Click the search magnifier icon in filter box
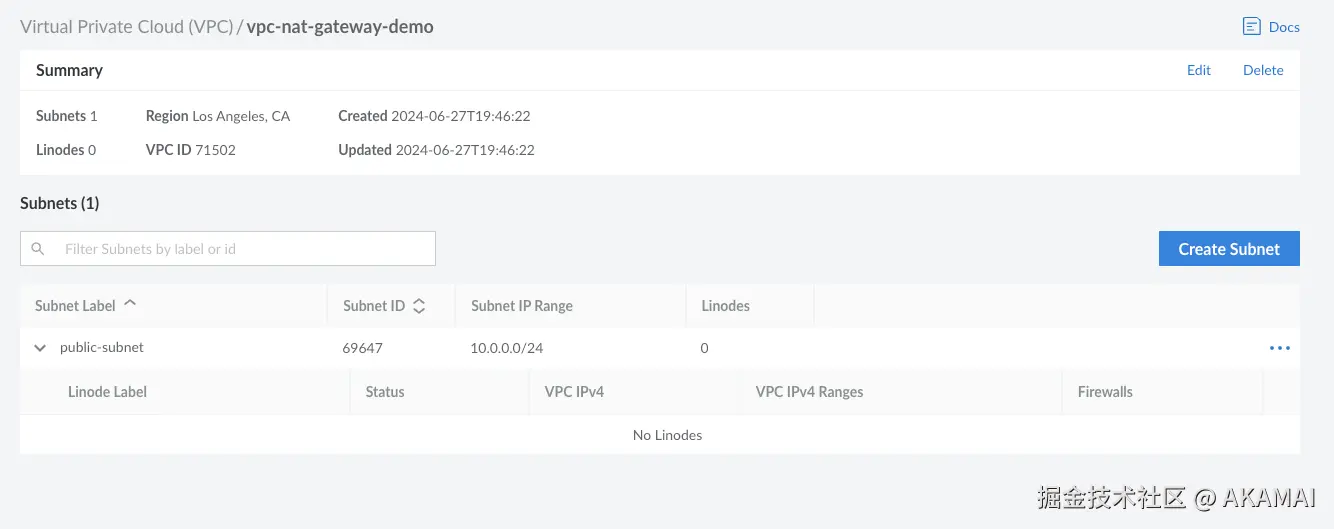 38,249
